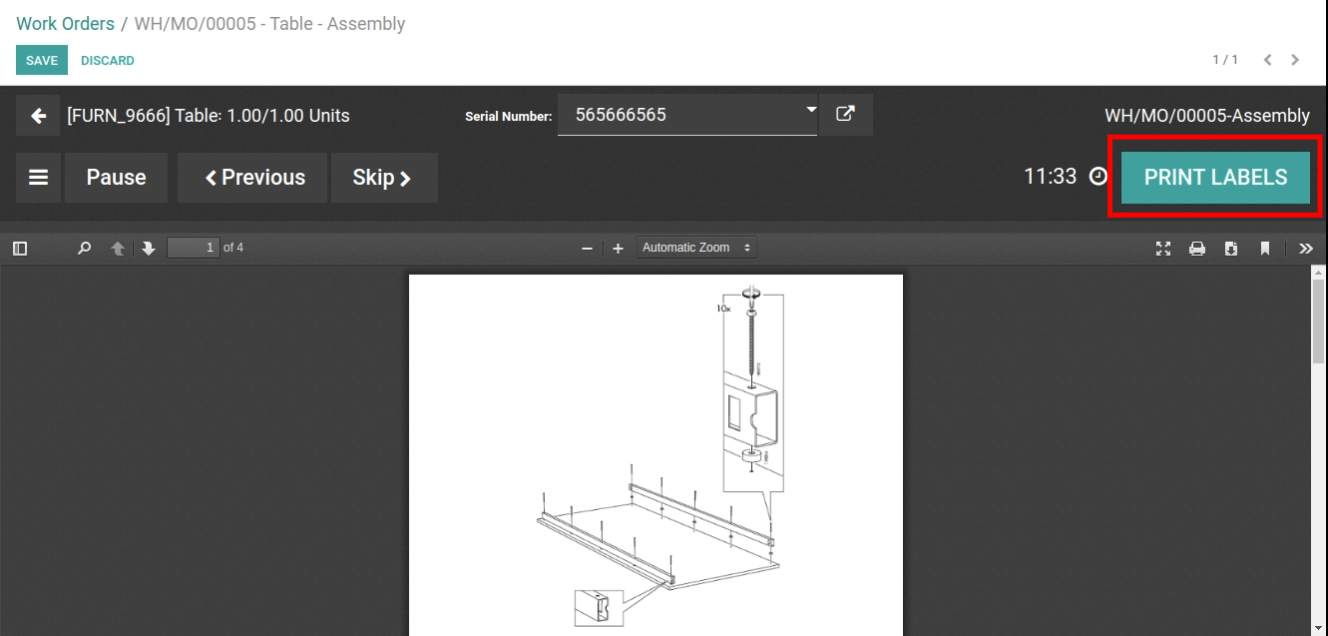Screen dimensions: 1328x636
Task: Navigate back using the left arrow
Action: 37,115
